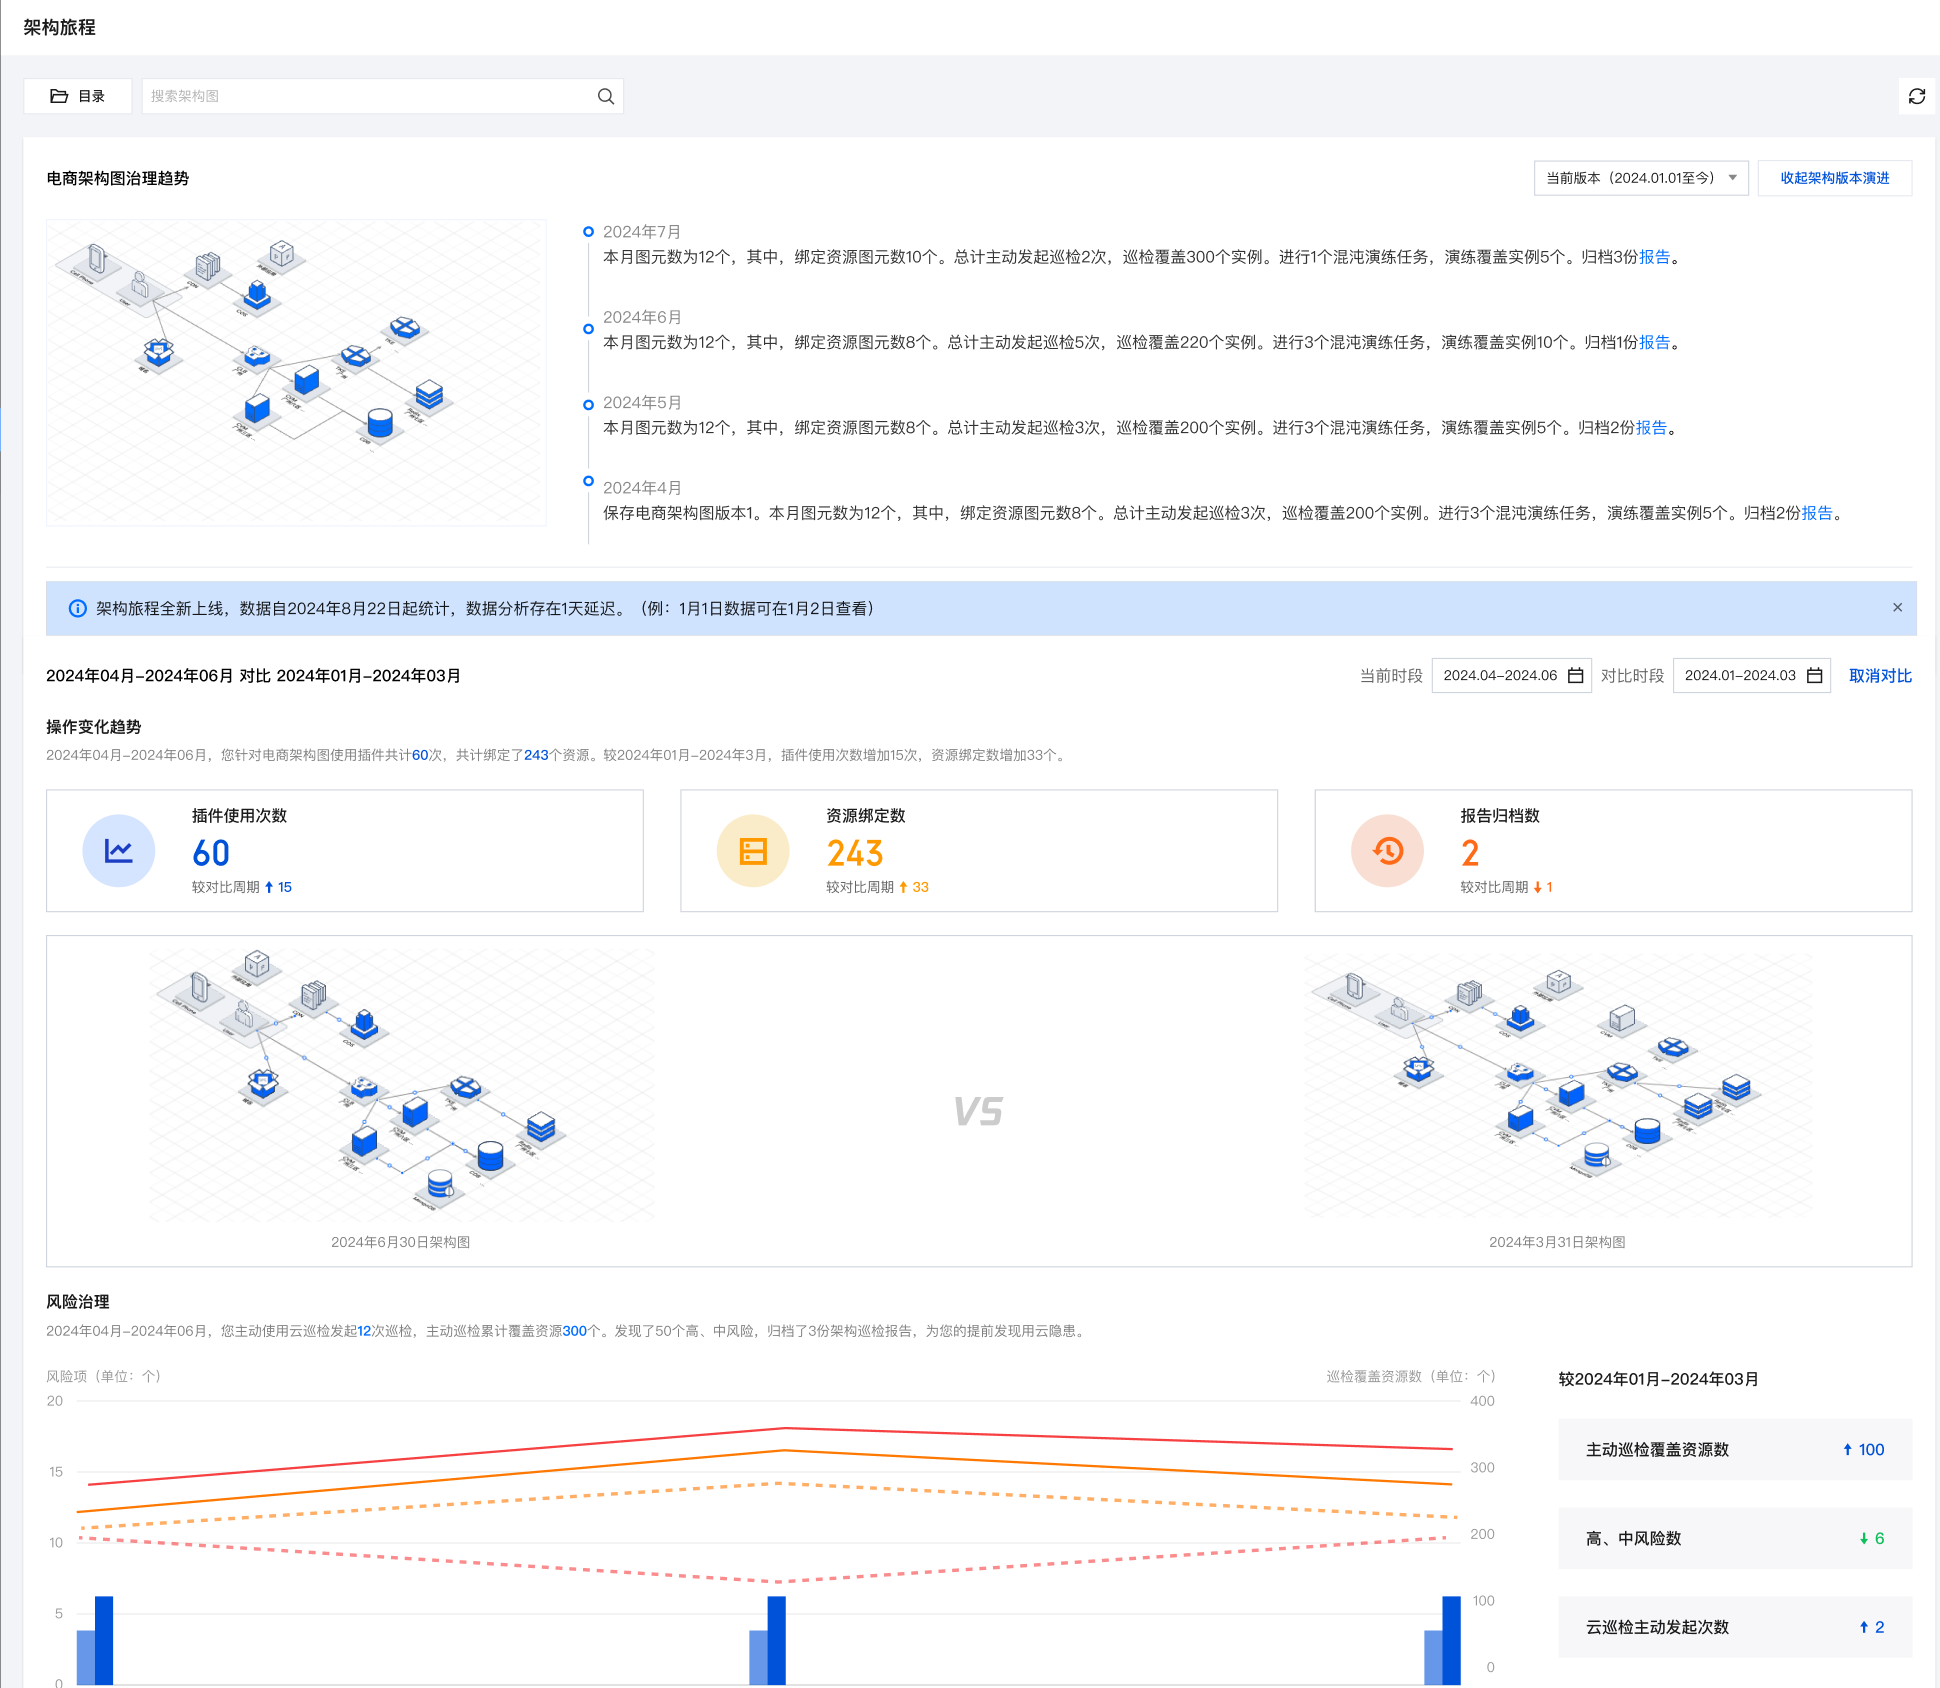Focus the 搜索架构图 search field
Viewport: 1940px width, 1688px height.
click(382, 96)
